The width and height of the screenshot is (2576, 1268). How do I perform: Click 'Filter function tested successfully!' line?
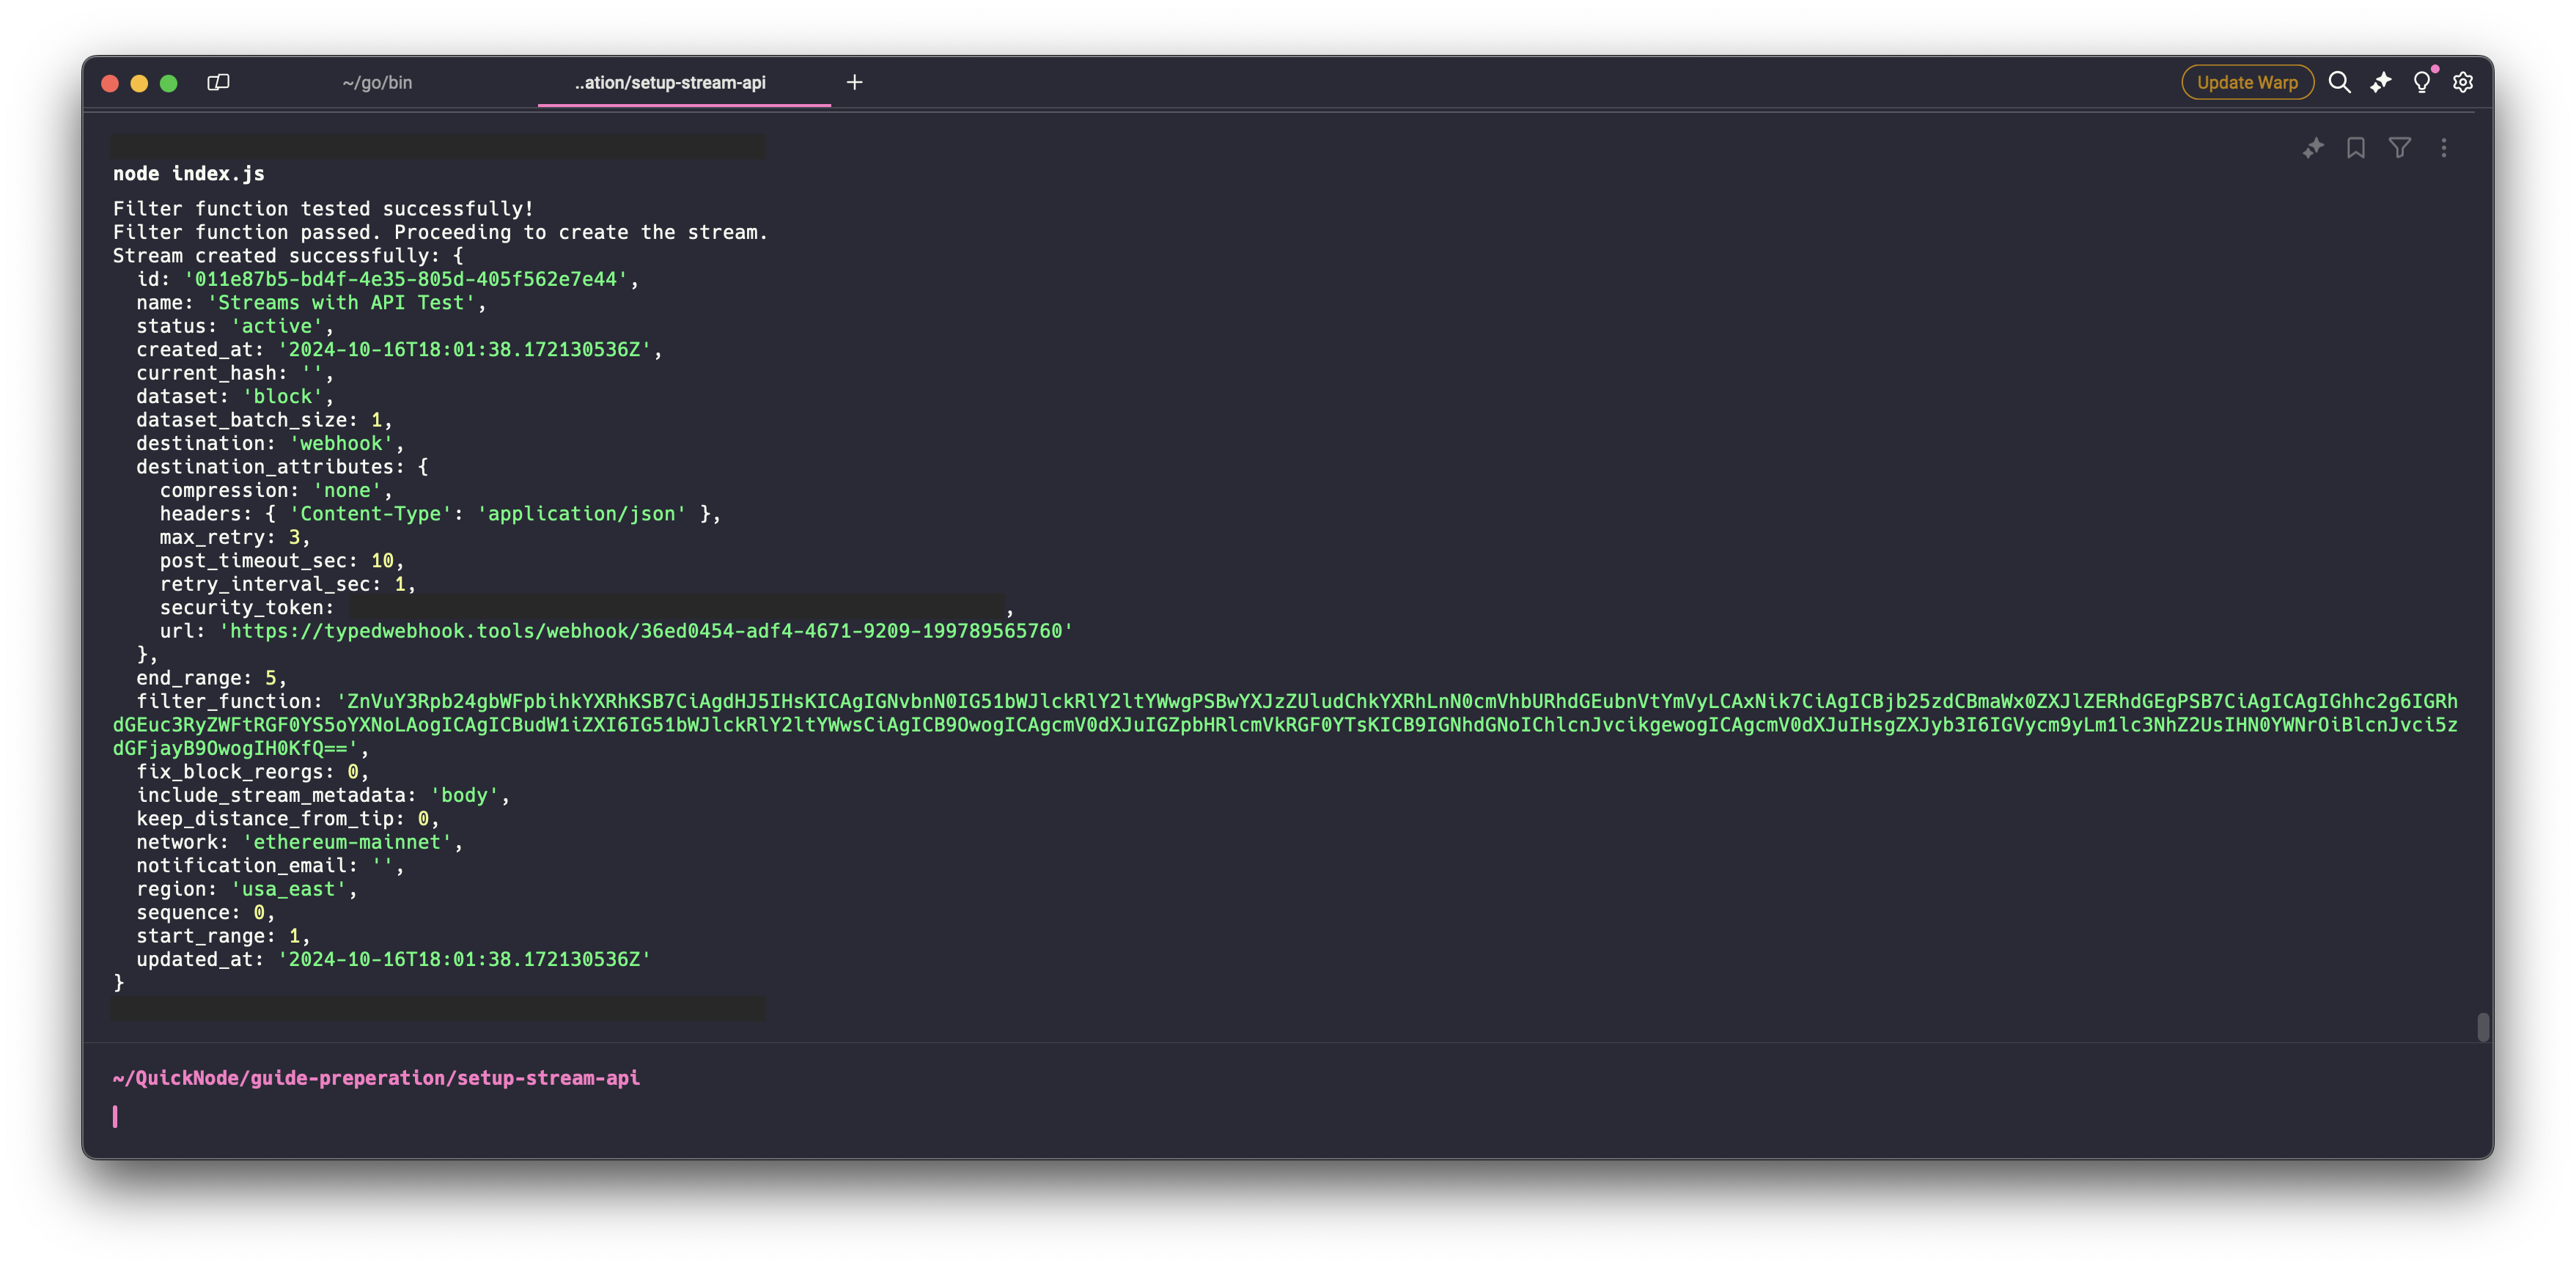[x=323, y=208]
